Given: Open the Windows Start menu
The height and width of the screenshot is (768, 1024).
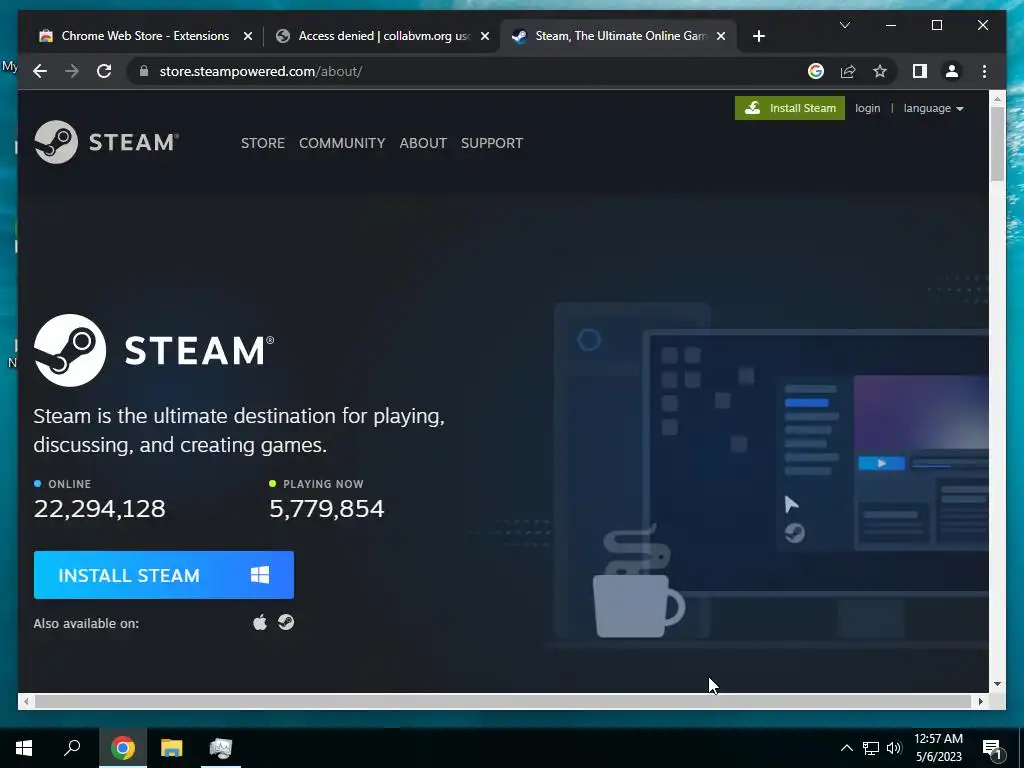Looking at the screenshot, I should 24,748.
